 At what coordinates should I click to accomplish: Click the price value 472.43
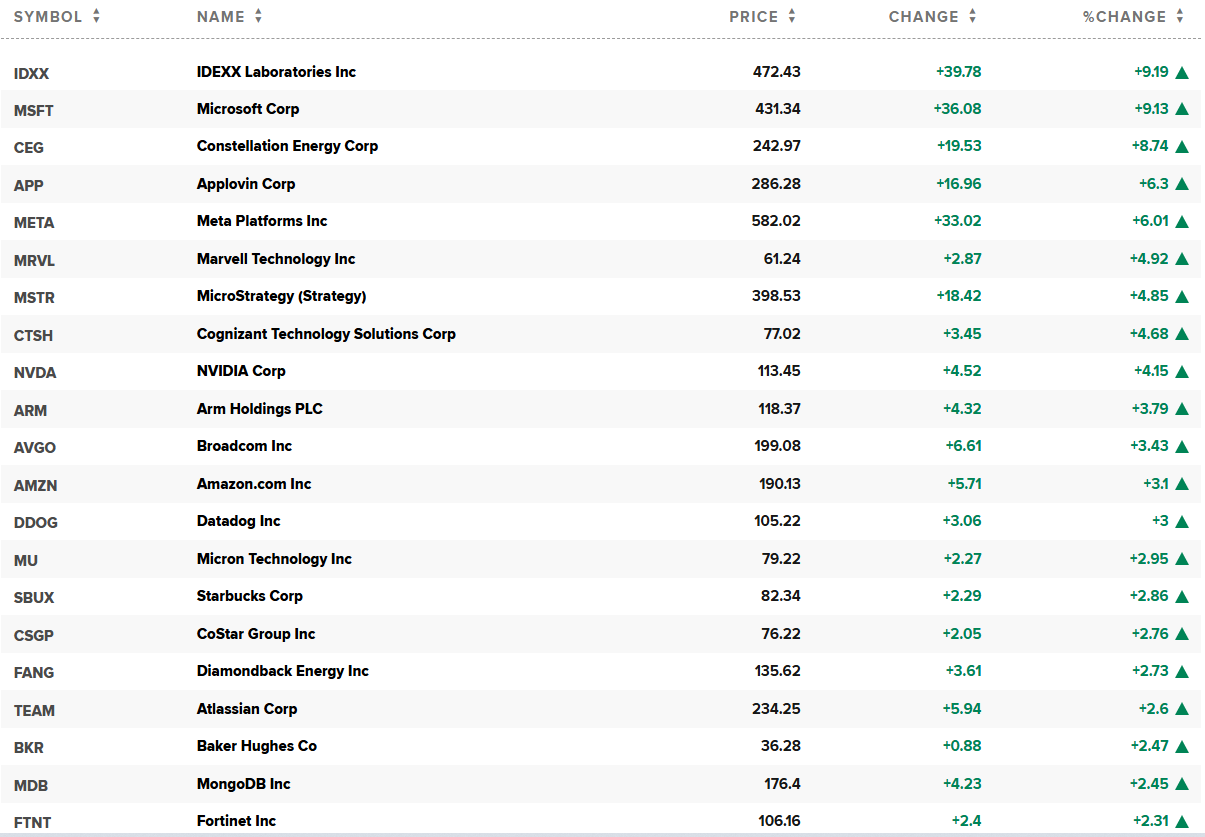click(777, 72)
